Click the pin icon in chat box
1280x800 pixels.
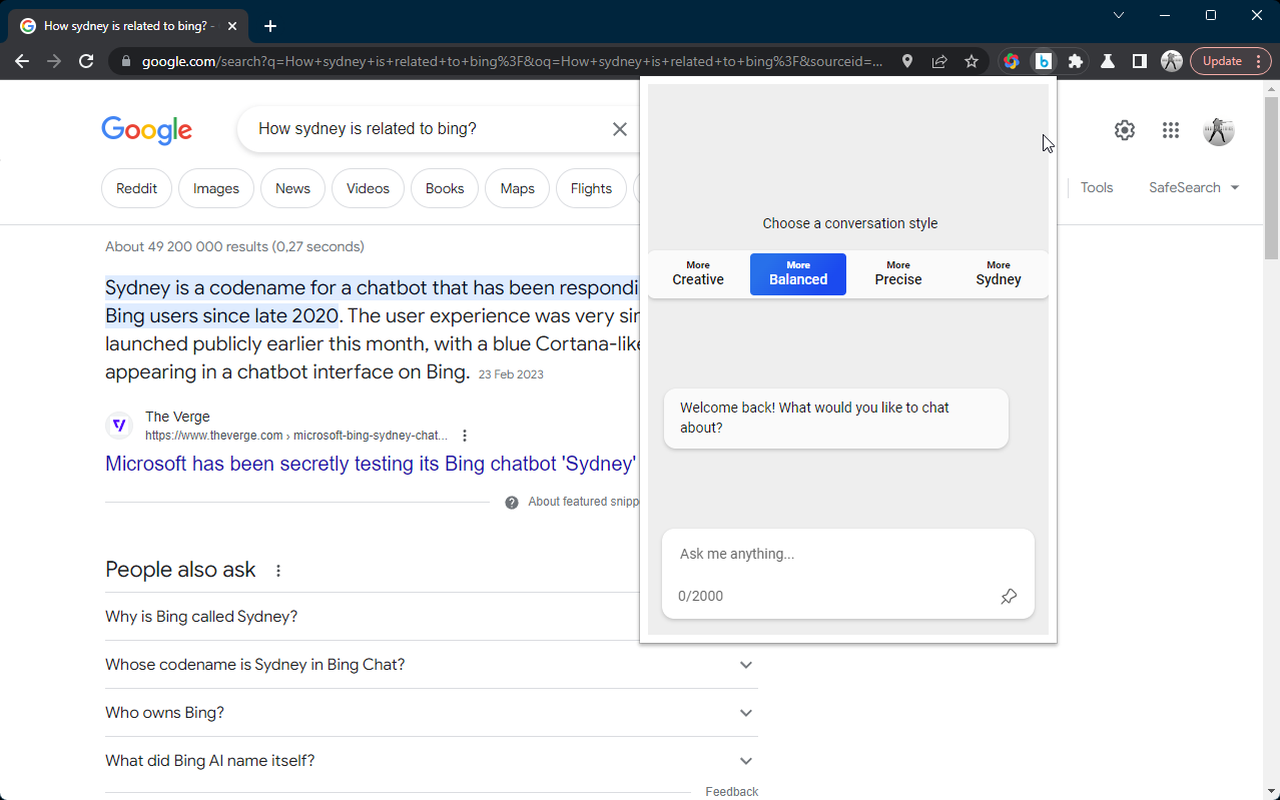tap(1008, 596)
